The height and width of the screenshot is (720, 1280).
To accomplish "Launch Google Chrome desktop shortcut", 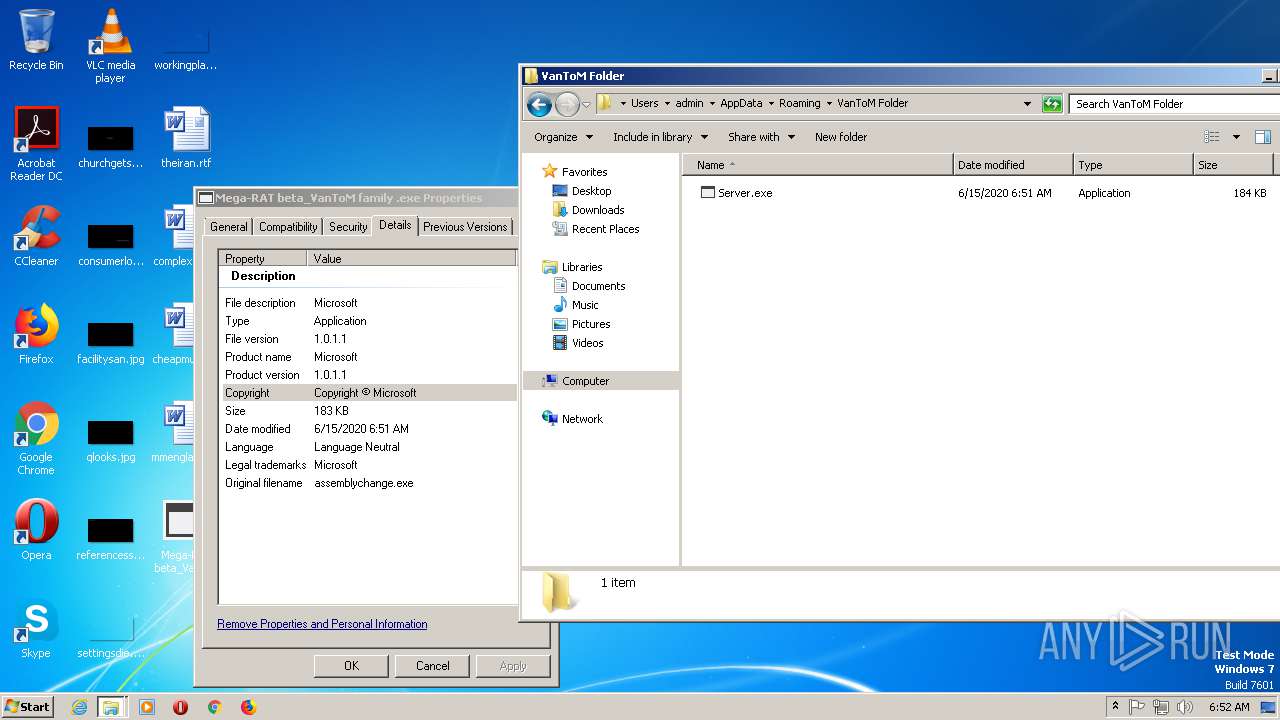I will pos(36,438).
